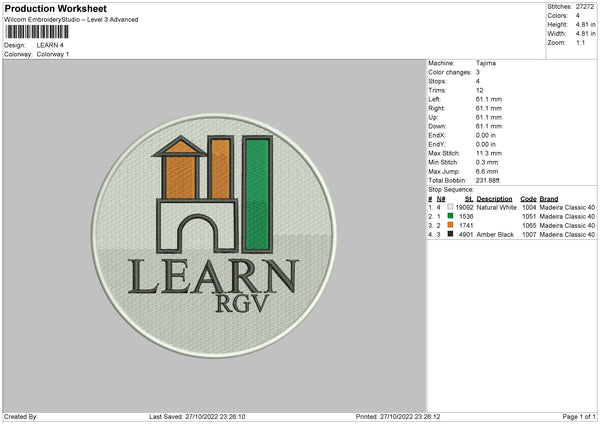Viewport: 600px width, 424px height.
Task: Click the thread code '1004'
Action: pyautogui.click(x=529, y=207)
